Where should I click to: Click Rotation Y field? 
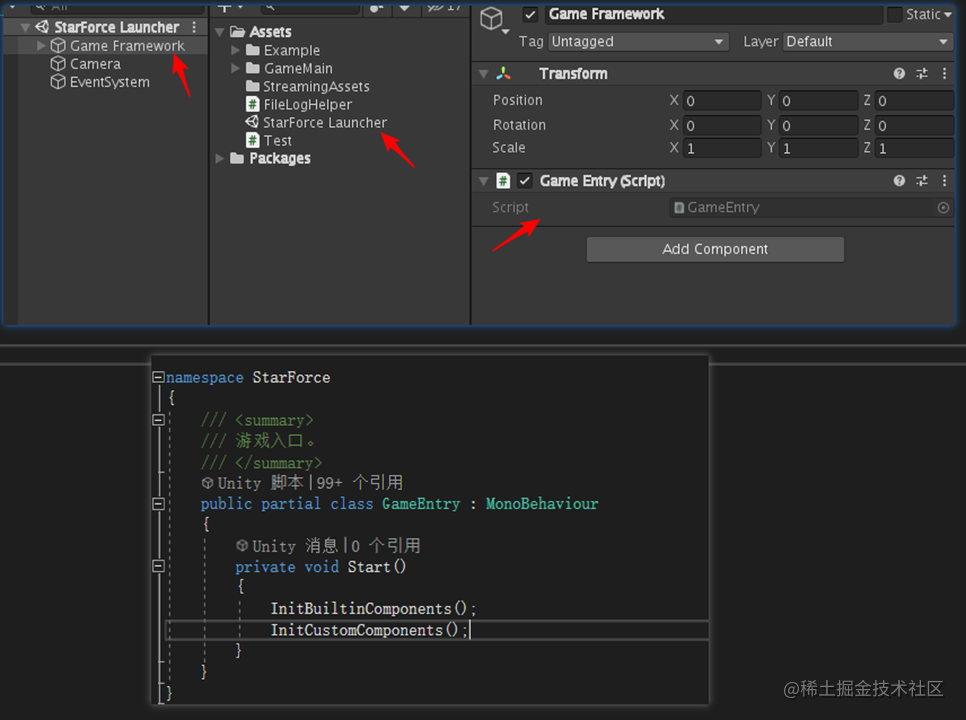tap(818, 125)
